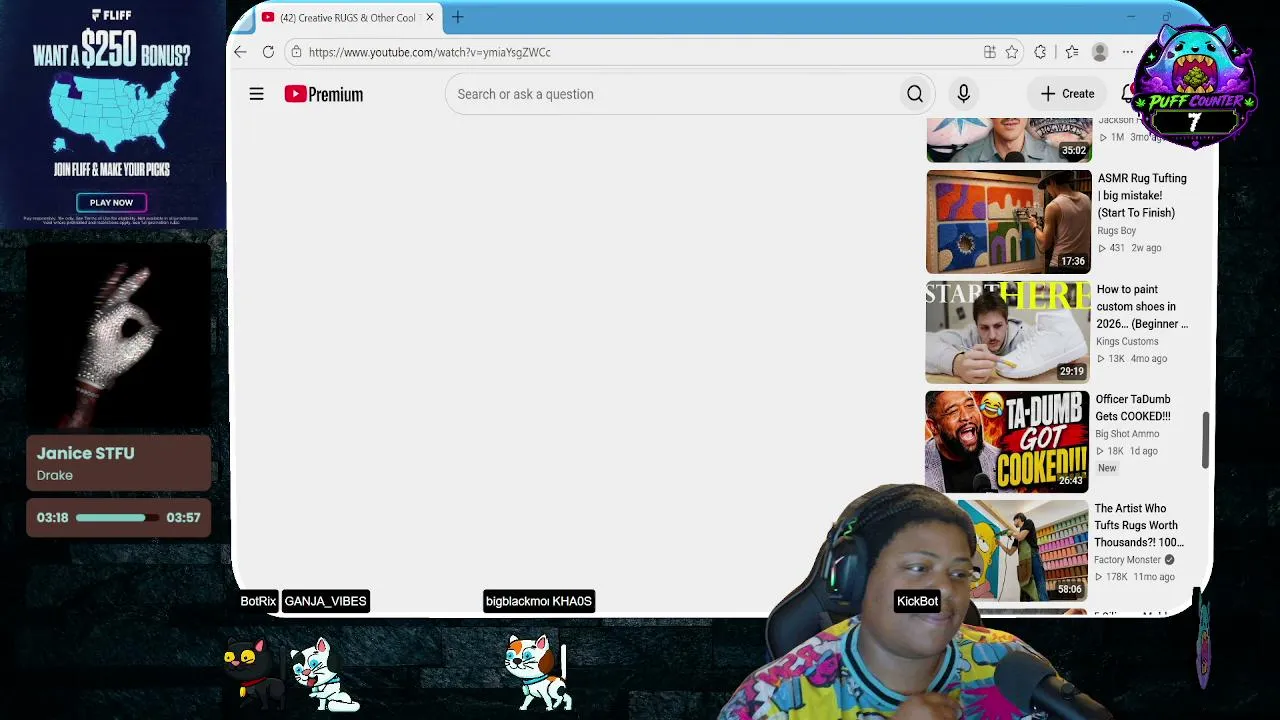Screen dimensions: 1280x720
Task: Open the How to paint custom shoes title
Action: [x=1142, y=306]
